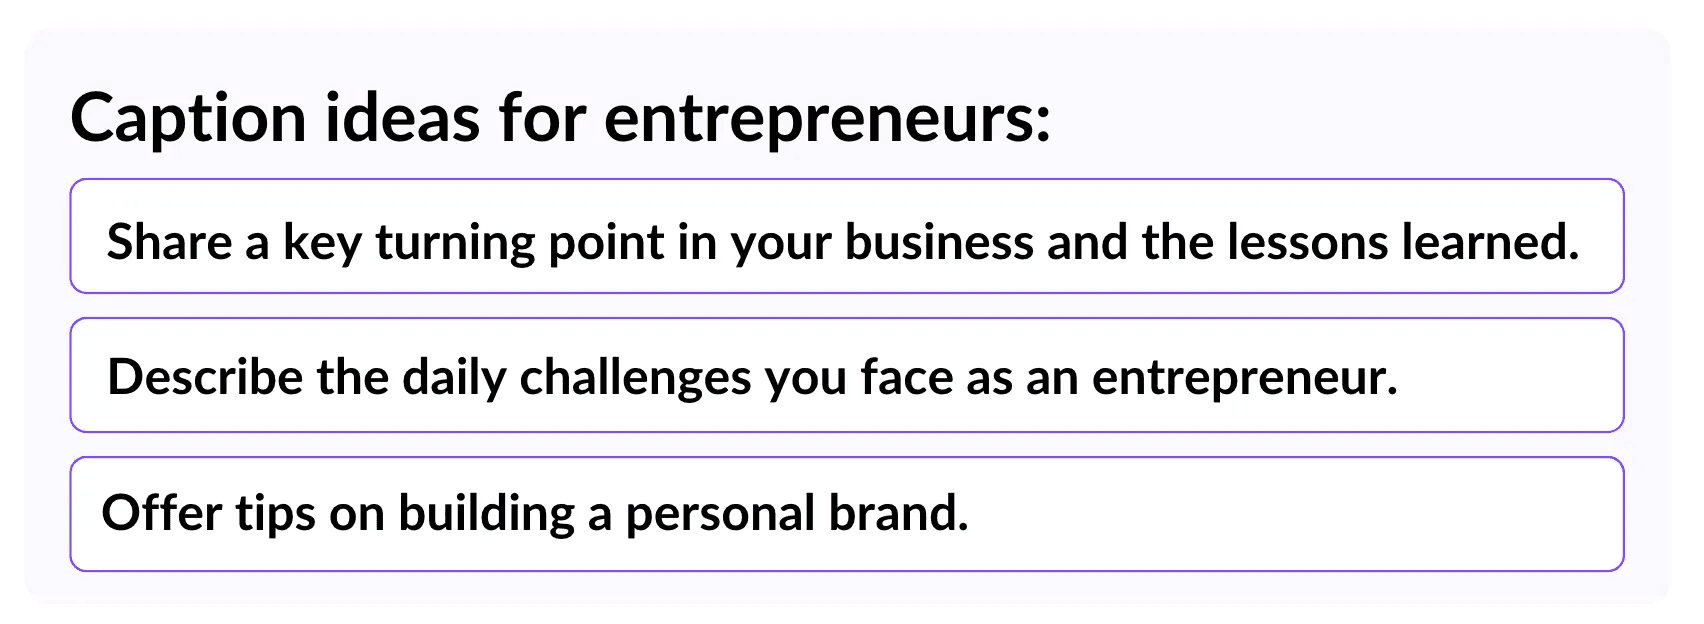Click the word 'Share' in the first box
The height and width of the screenshot is (624, 1704).
tap(170, 241)
